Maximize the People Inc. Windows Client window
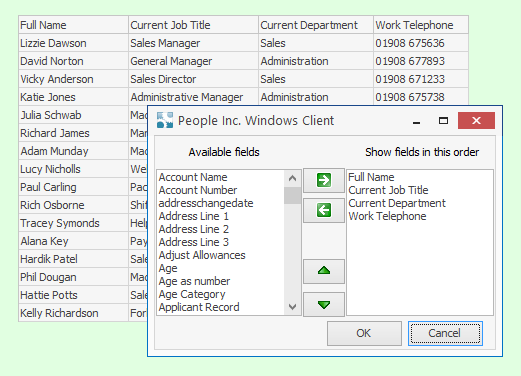521x376 pixels. [443, 121]
